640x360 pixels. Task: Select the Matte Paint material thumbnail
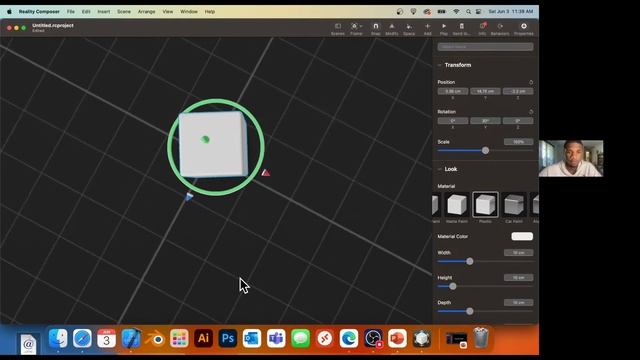click(457, 204)
